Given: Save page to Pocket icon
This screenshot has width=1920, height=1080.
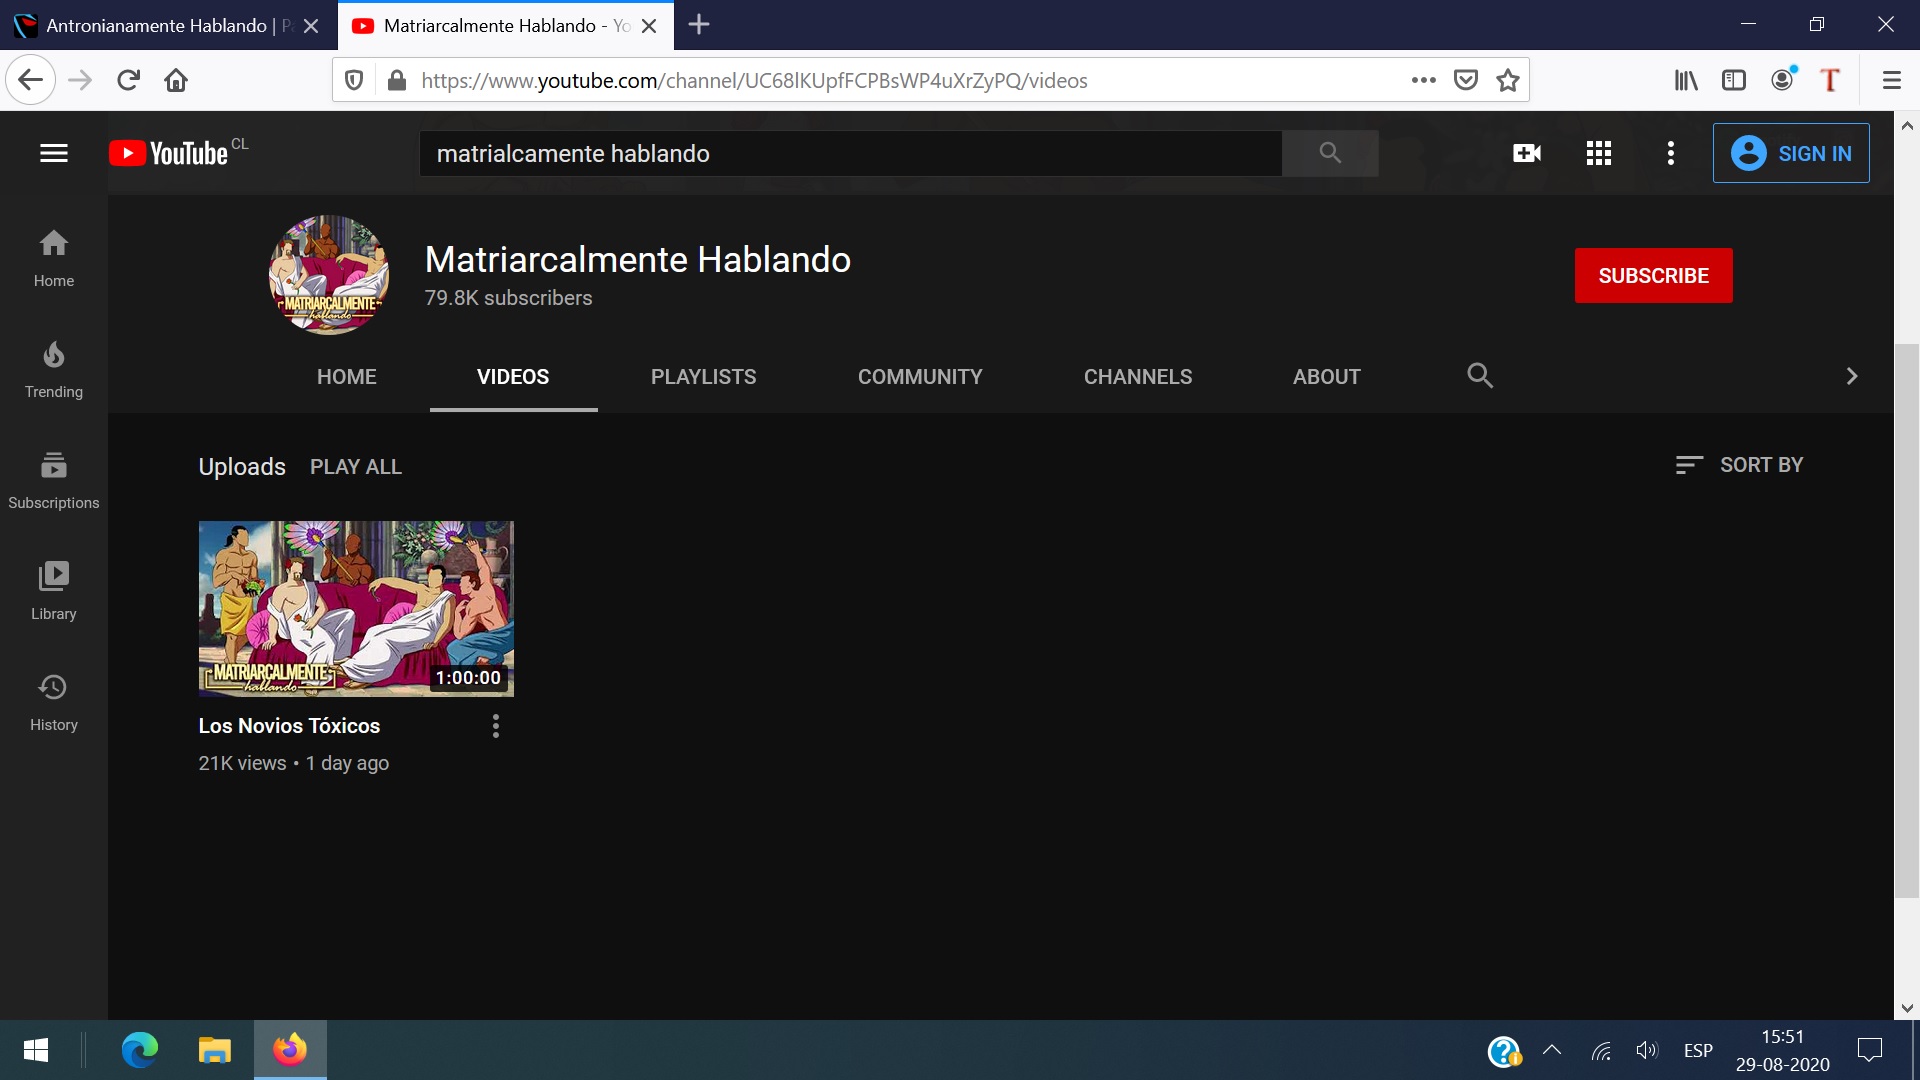Looking at the screenshot, I should click(1466, 80).
